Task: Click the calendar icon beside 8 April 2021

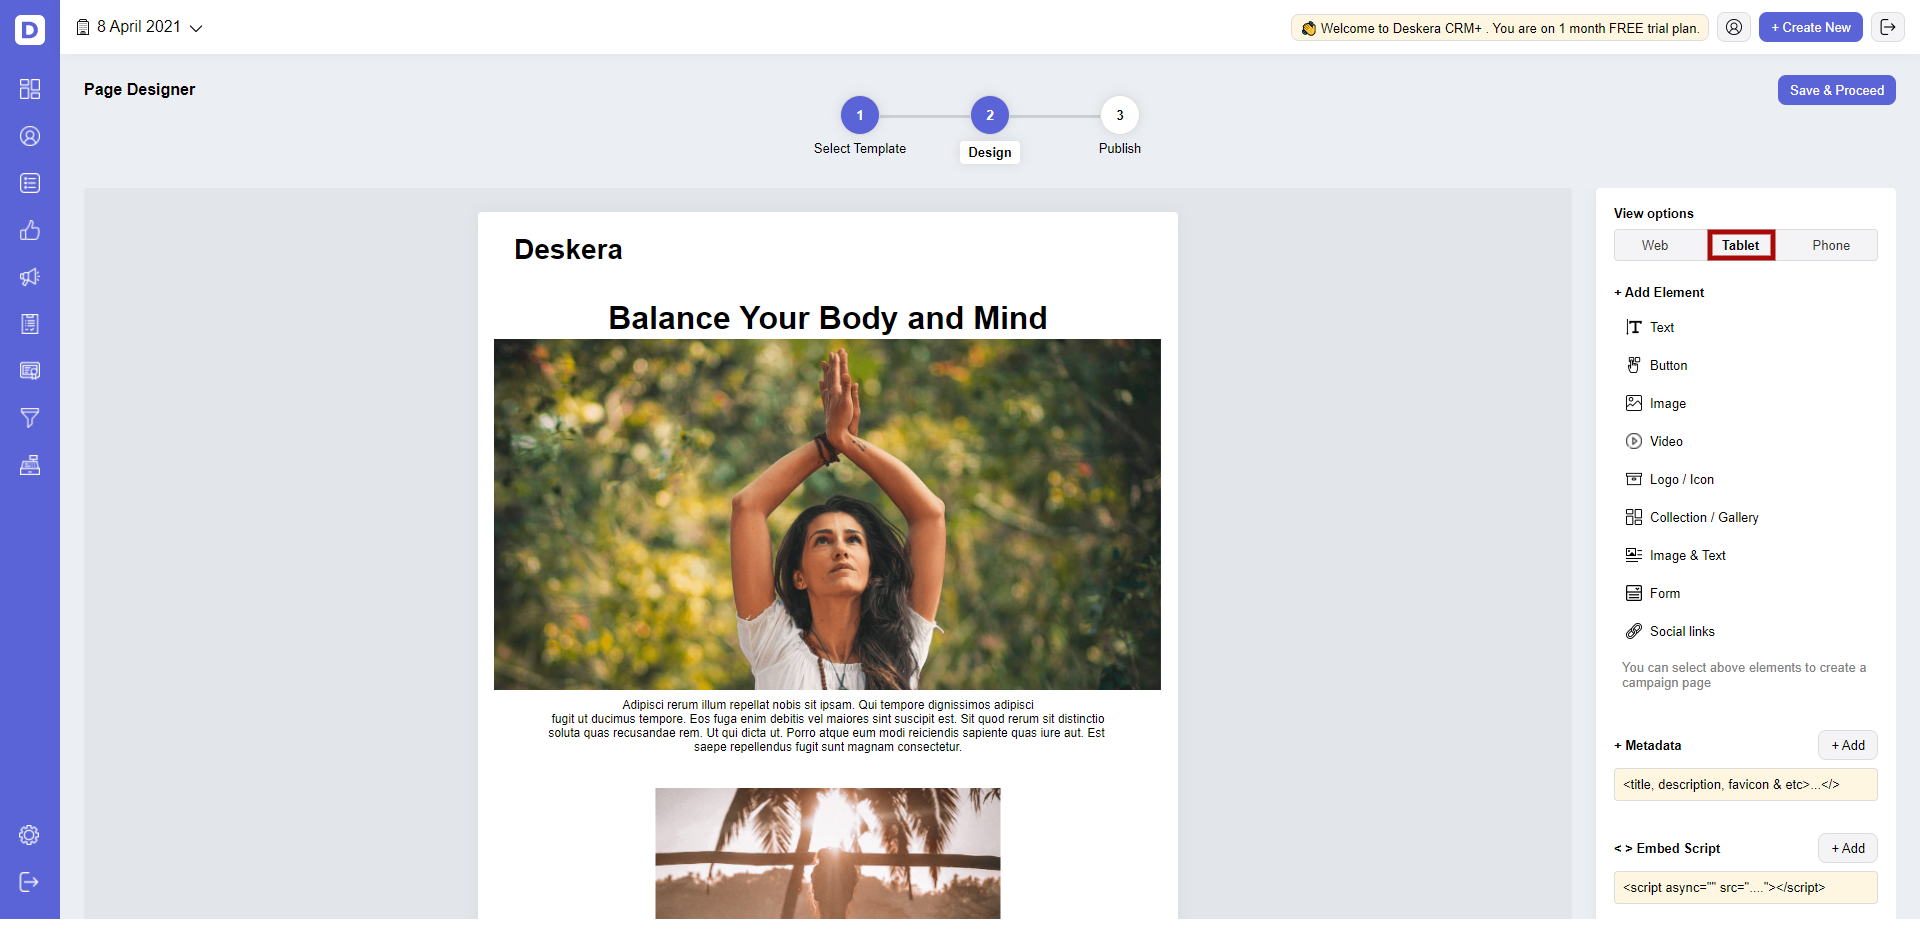Action: pyautogui.click(x=83, y=28)
